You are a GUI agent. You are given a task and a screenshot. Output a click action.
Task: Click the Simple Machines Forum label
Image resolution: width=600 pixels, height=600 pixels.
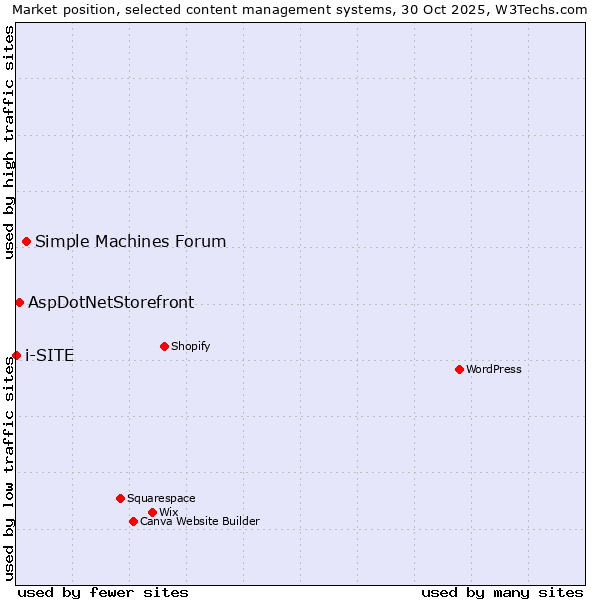point(130,242)
